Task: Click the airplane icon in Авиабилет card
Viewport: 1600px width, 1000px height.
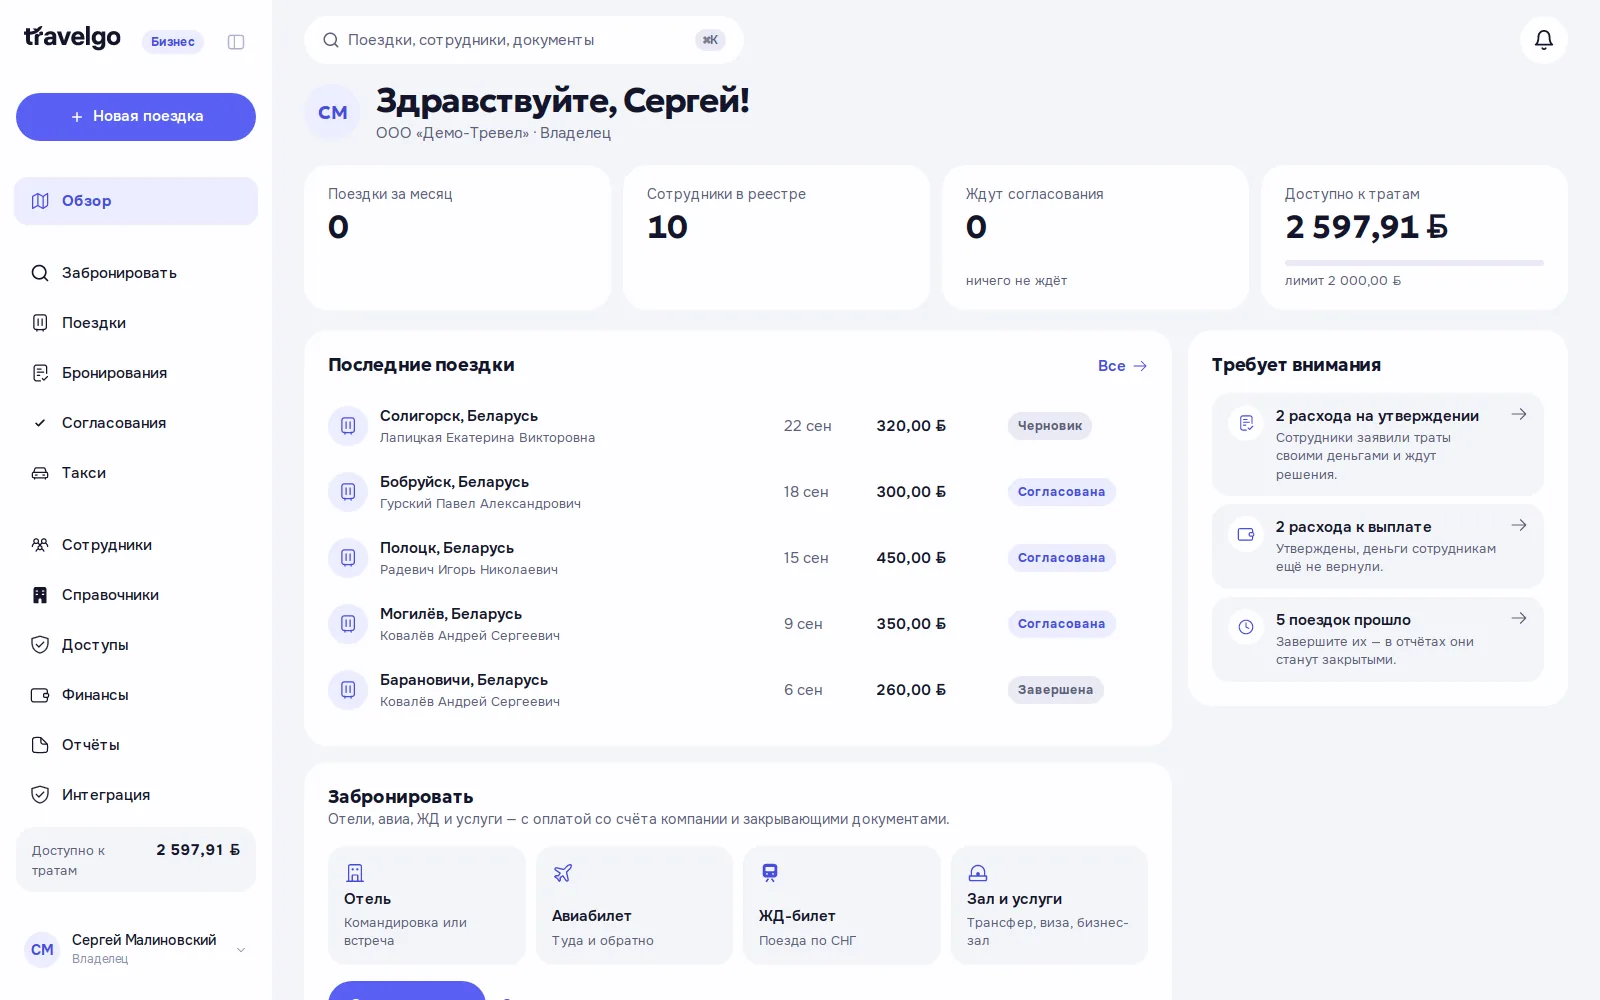Action: [563, 873]
